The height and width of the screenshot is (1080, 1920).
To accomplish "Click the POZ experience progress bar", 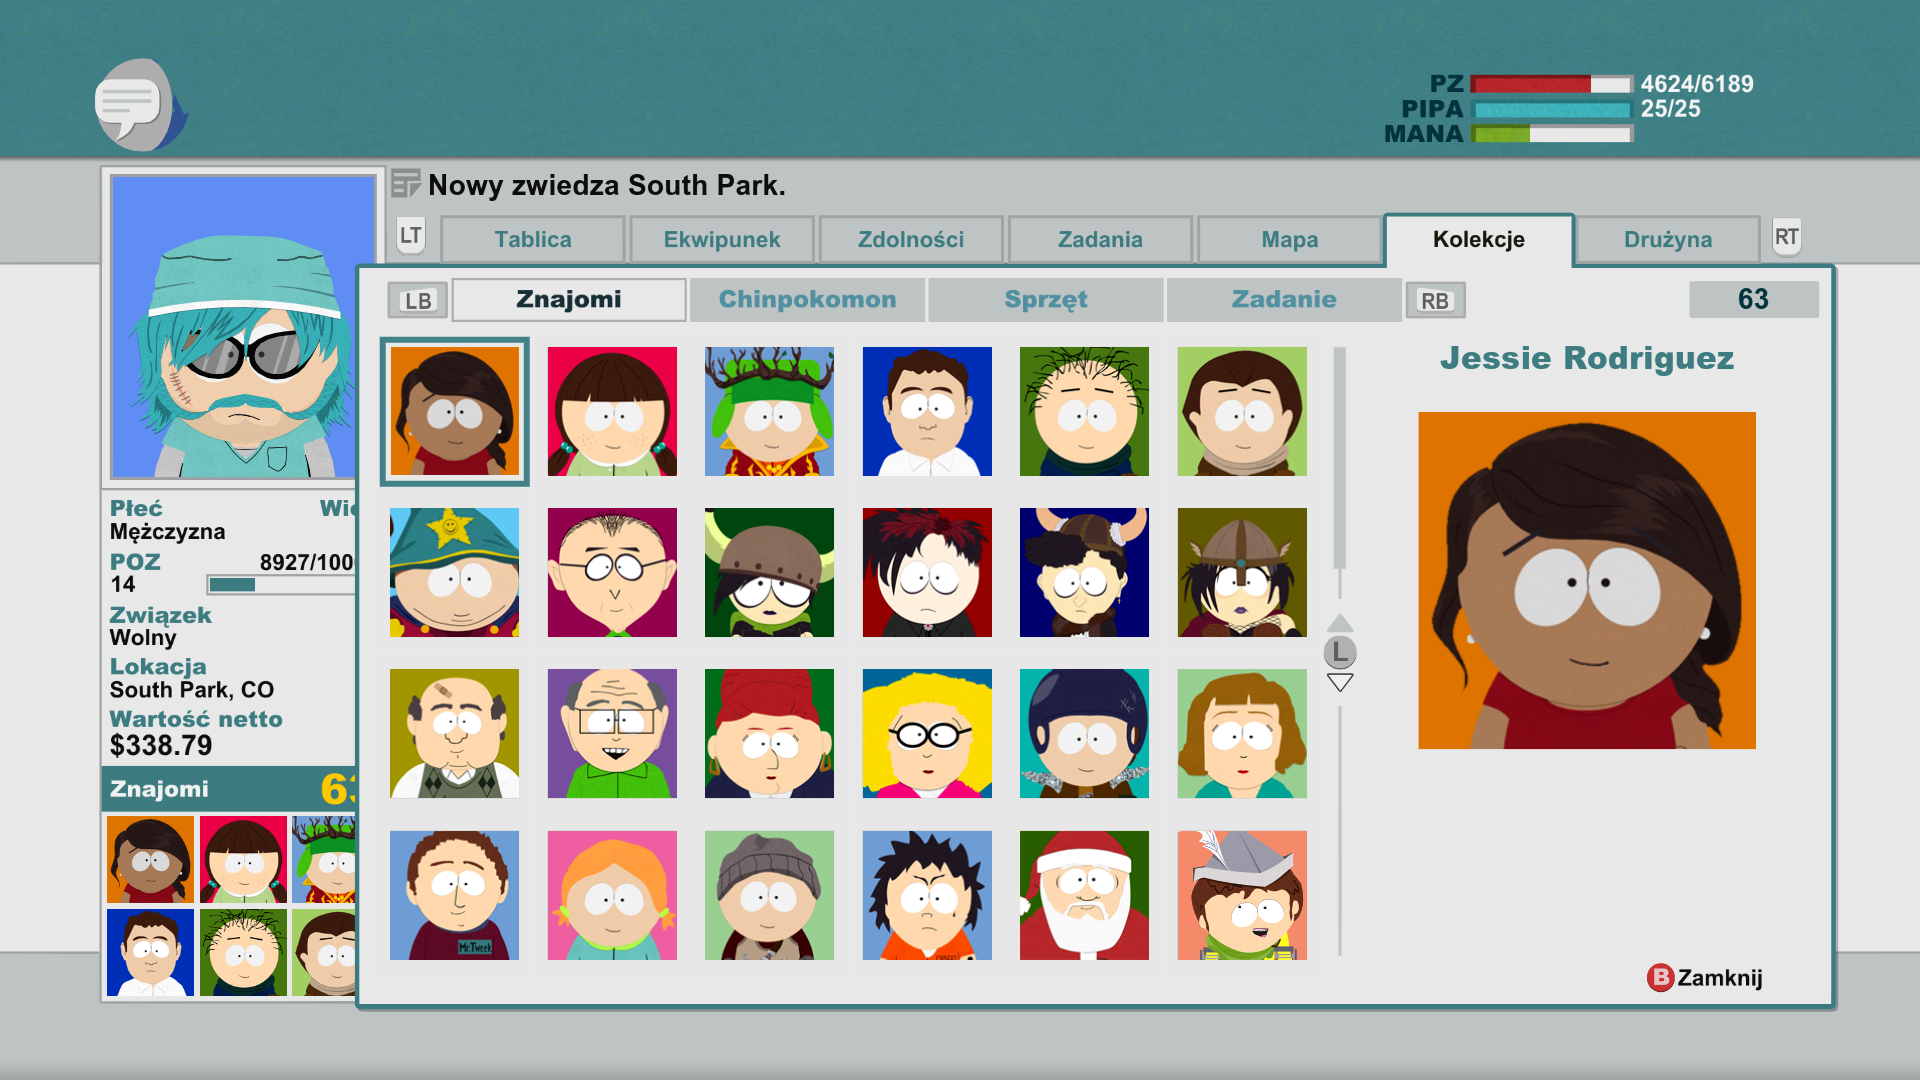I will [281, 585].
